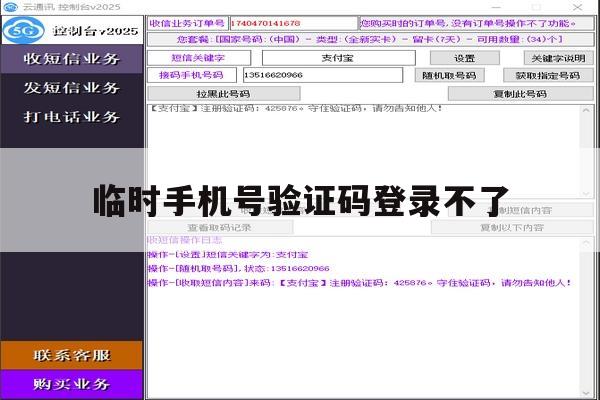Open 关键字说明 help button
Image resolution: width=600 pixels, height=400 pixels.
pyautogui.click(x=559, y=58)
